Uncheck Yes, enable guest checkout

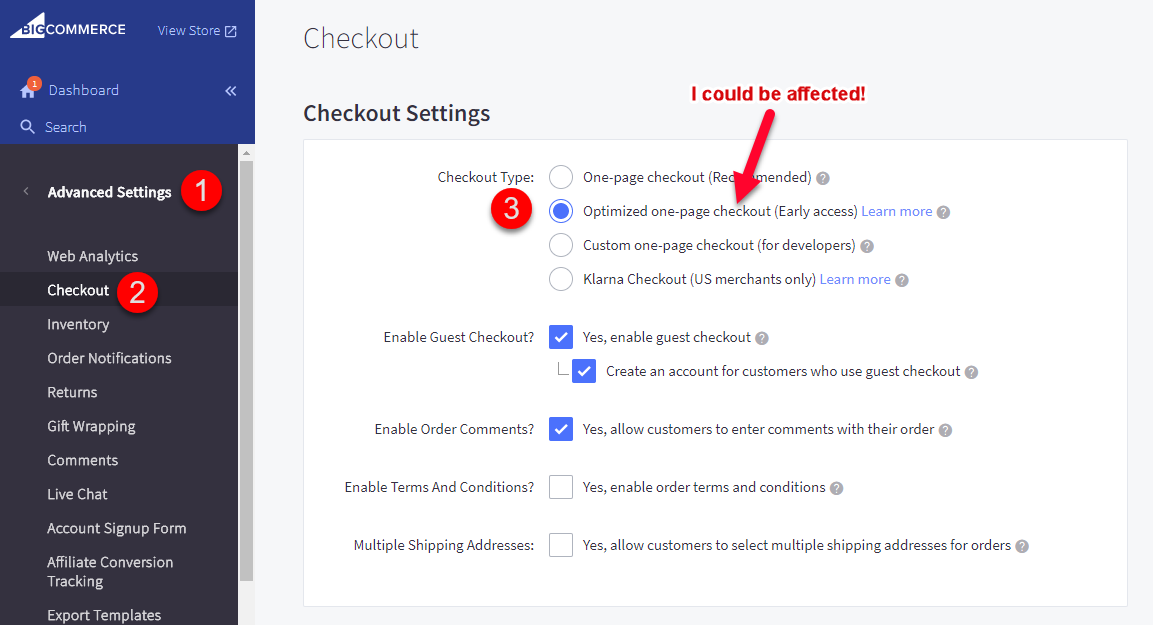pyautogui.click(x=561, y=337)
